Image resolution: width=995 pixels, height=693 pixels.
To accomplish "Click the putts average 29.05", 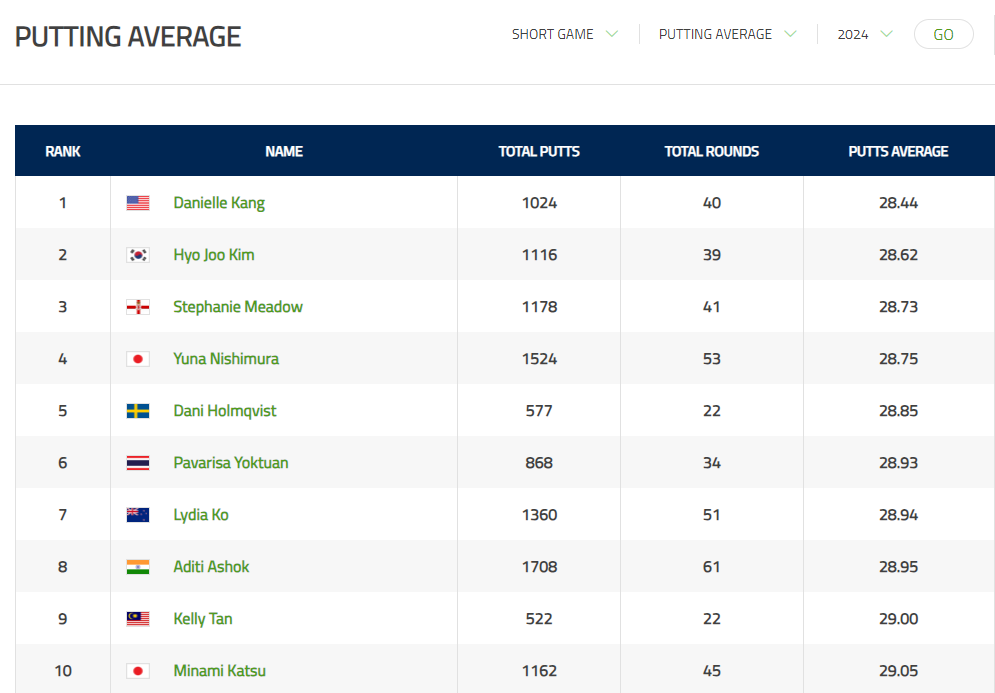I will coord(899,671).
